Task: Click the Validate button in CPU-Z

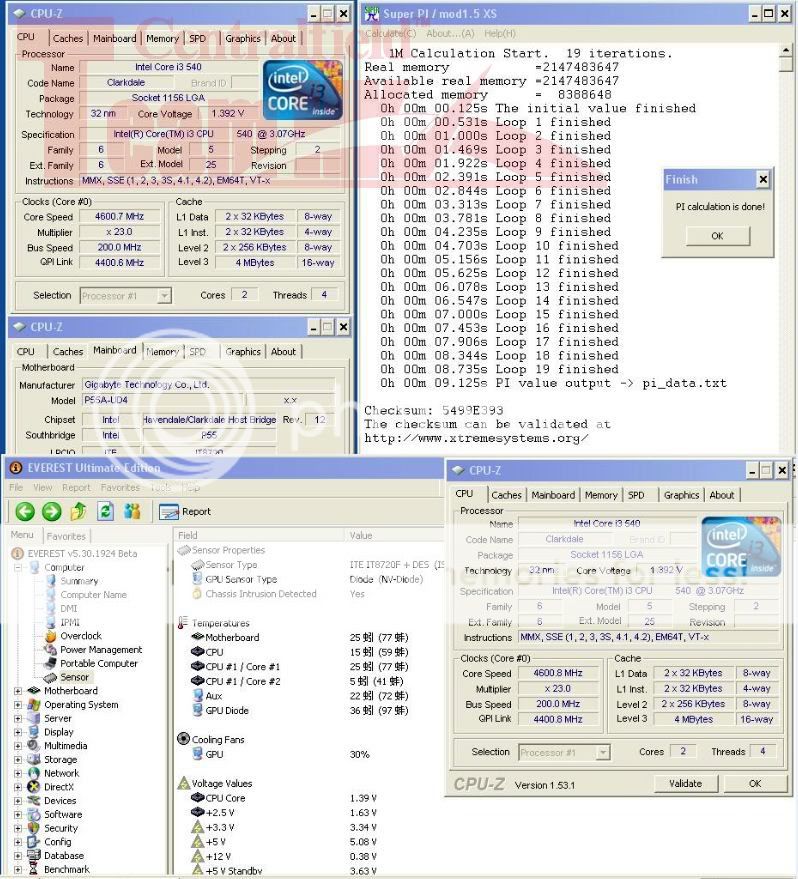Action: (x=686, y=784)
